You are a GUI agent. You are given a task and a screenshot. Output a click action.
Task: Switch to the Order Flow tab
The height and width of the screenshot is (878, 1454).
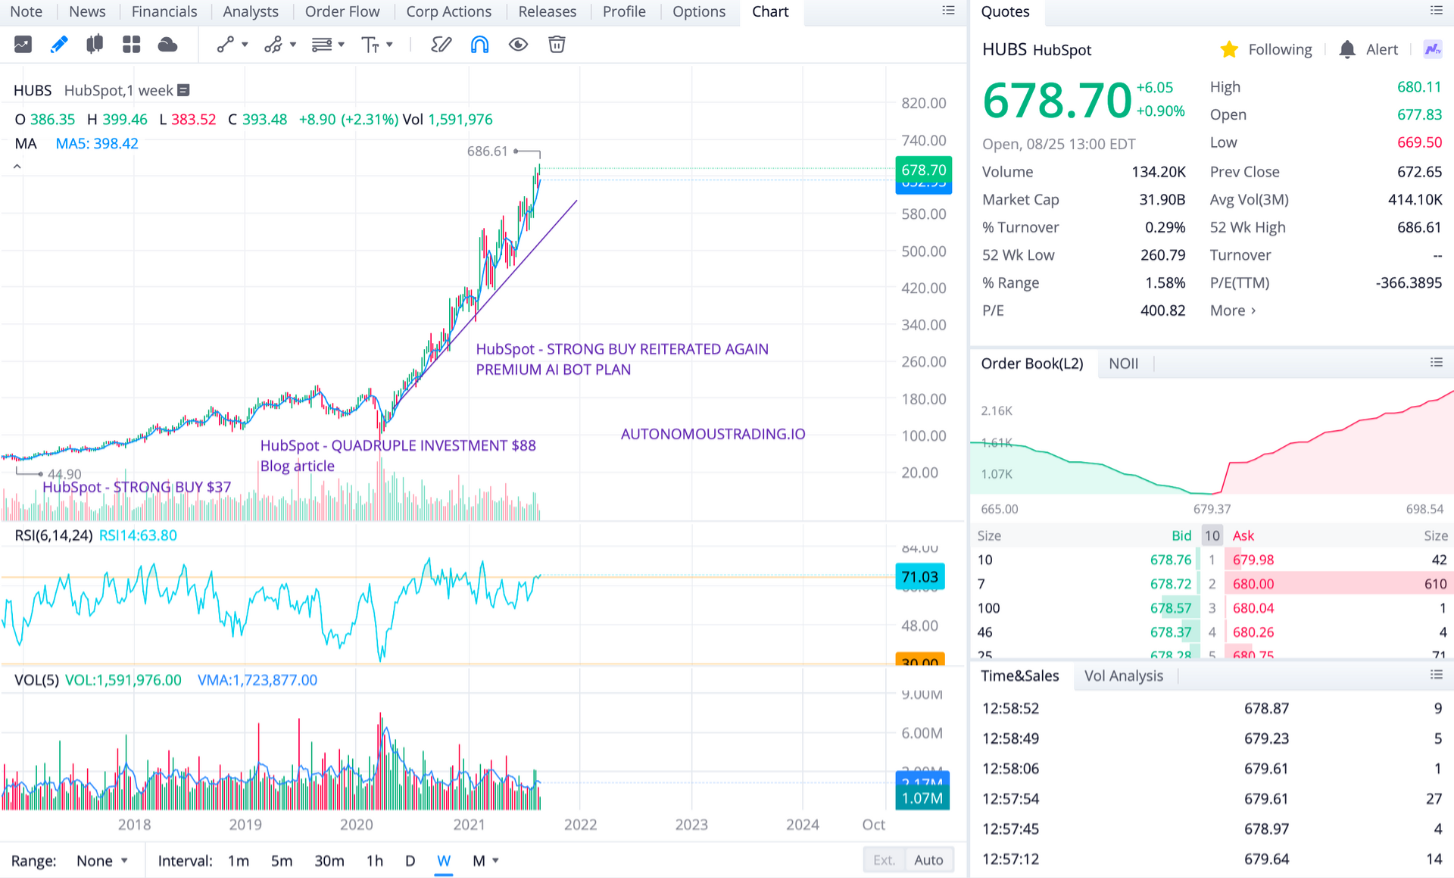[342, 12]
